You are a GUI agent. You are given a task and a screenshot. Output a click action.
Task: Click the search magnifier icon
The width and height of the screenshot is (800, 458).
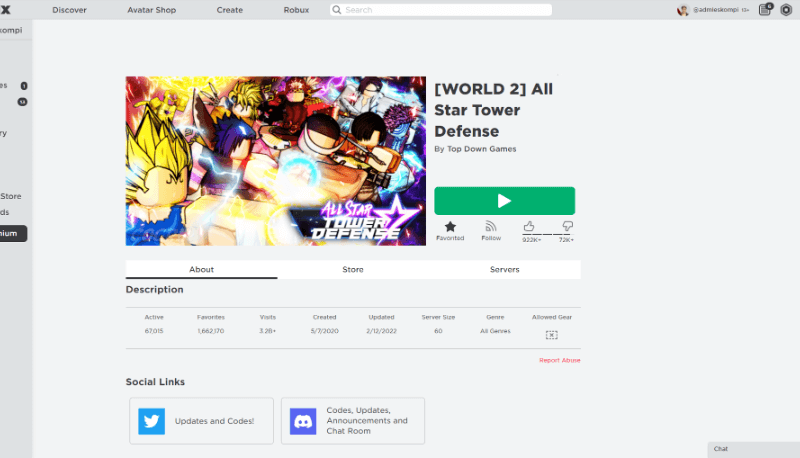337,10
